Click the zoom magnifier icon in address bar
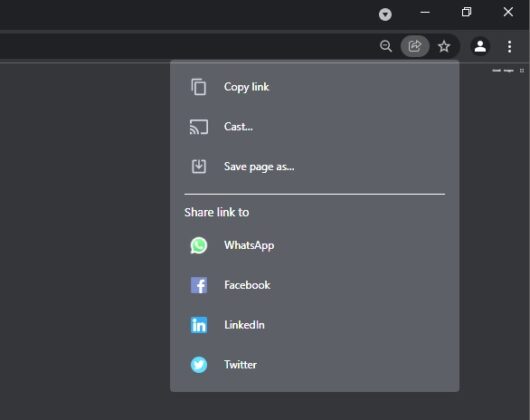The image size is (530, 420). [x=386, y=46]
